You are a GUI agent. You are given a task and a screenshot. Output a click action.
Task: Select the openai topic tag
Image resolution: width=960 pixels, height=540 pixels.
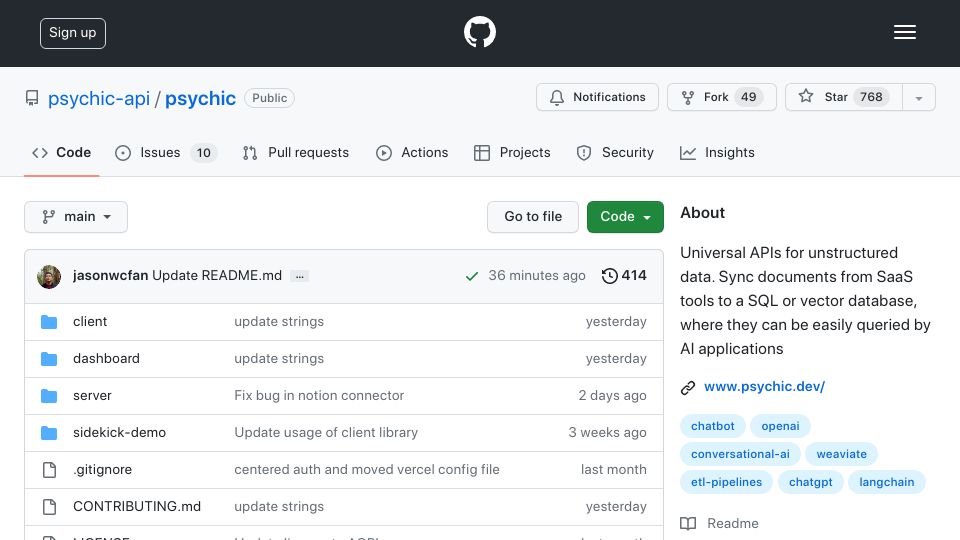point(780,426)
